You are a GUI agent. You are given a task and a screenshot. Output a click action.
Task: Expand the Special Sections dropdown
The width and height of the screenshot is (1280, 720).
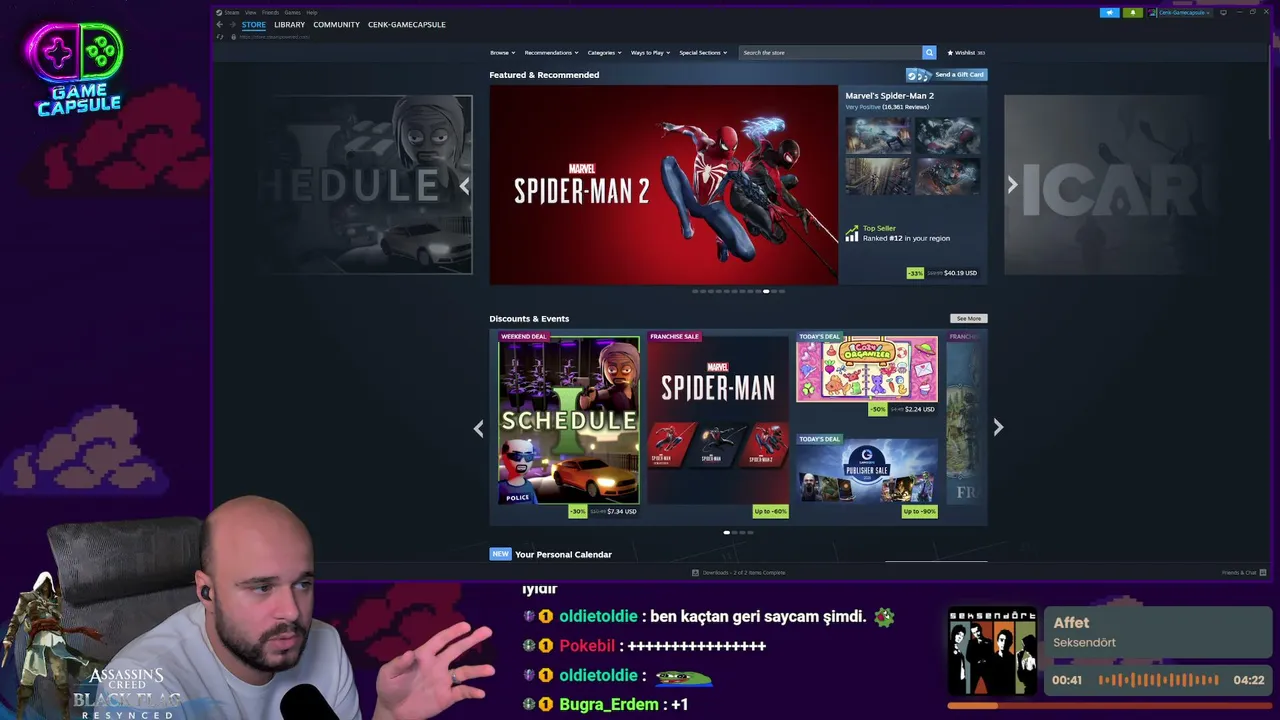[x=703, y=52]
